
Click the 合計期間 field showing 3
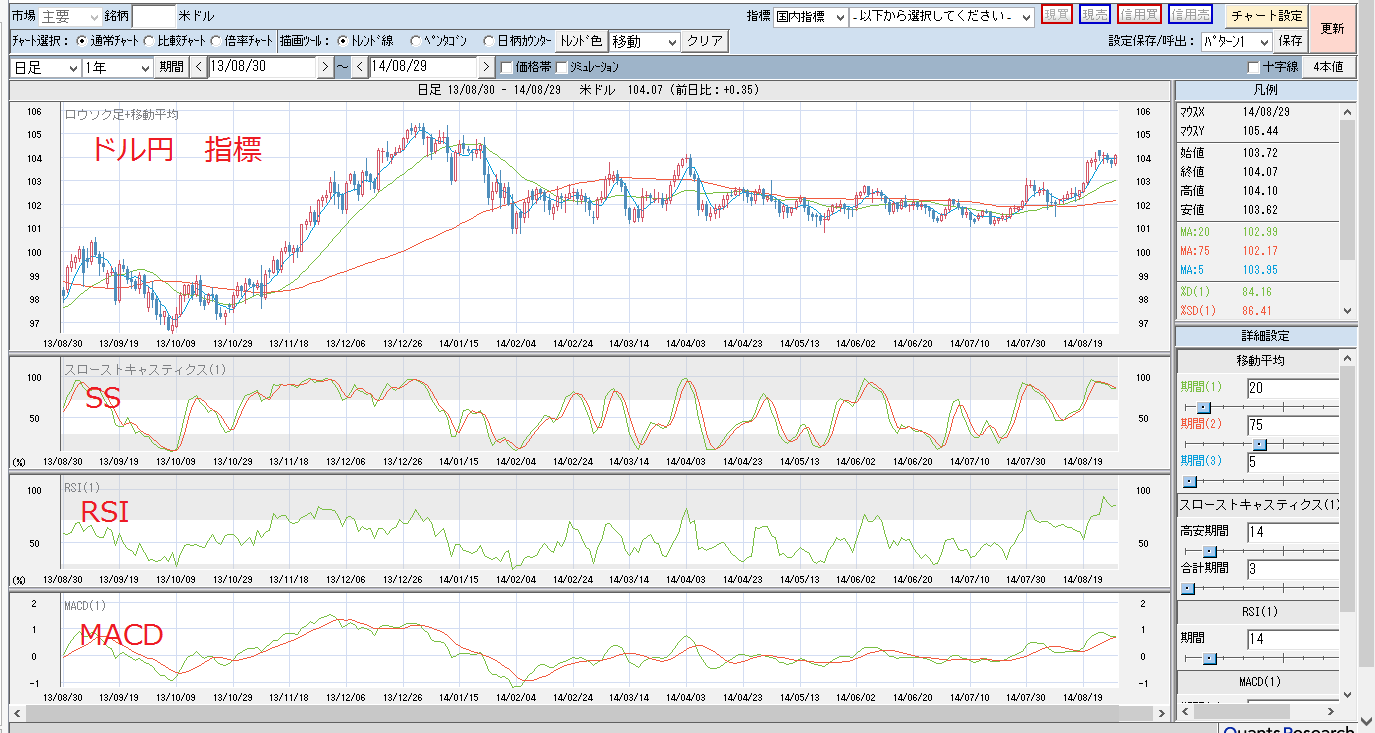point(1293,569)
